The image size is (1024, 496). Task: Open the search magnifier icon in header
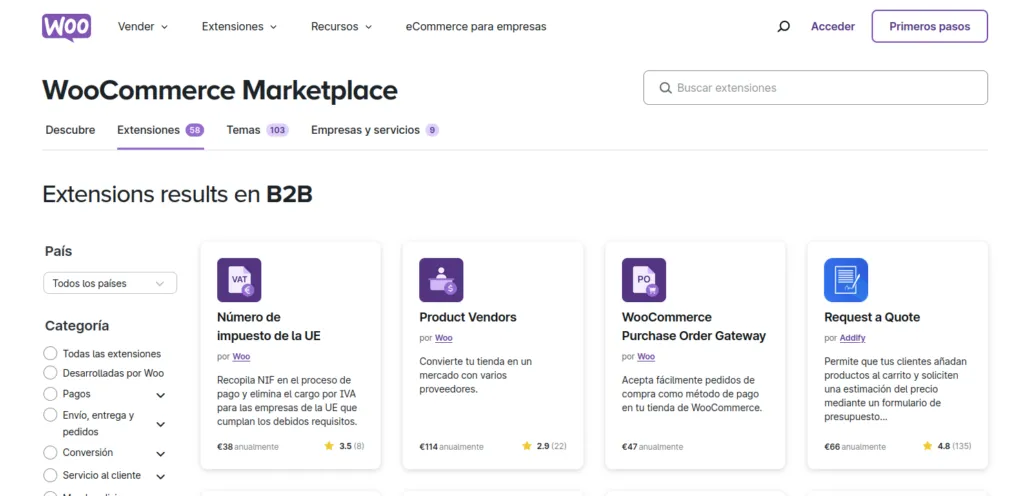(783, 27)
